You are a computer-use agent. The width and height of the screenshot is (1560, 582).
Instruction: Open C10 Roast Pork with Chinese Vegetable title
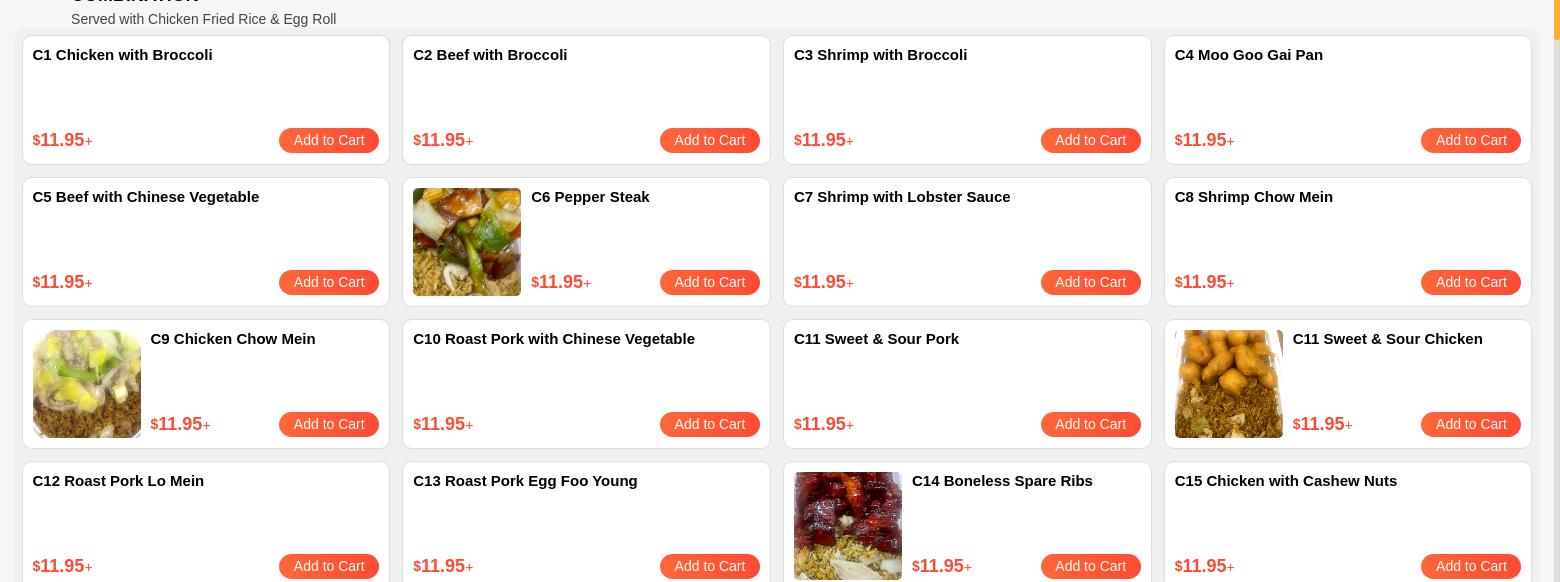click(x=553, y=339)
